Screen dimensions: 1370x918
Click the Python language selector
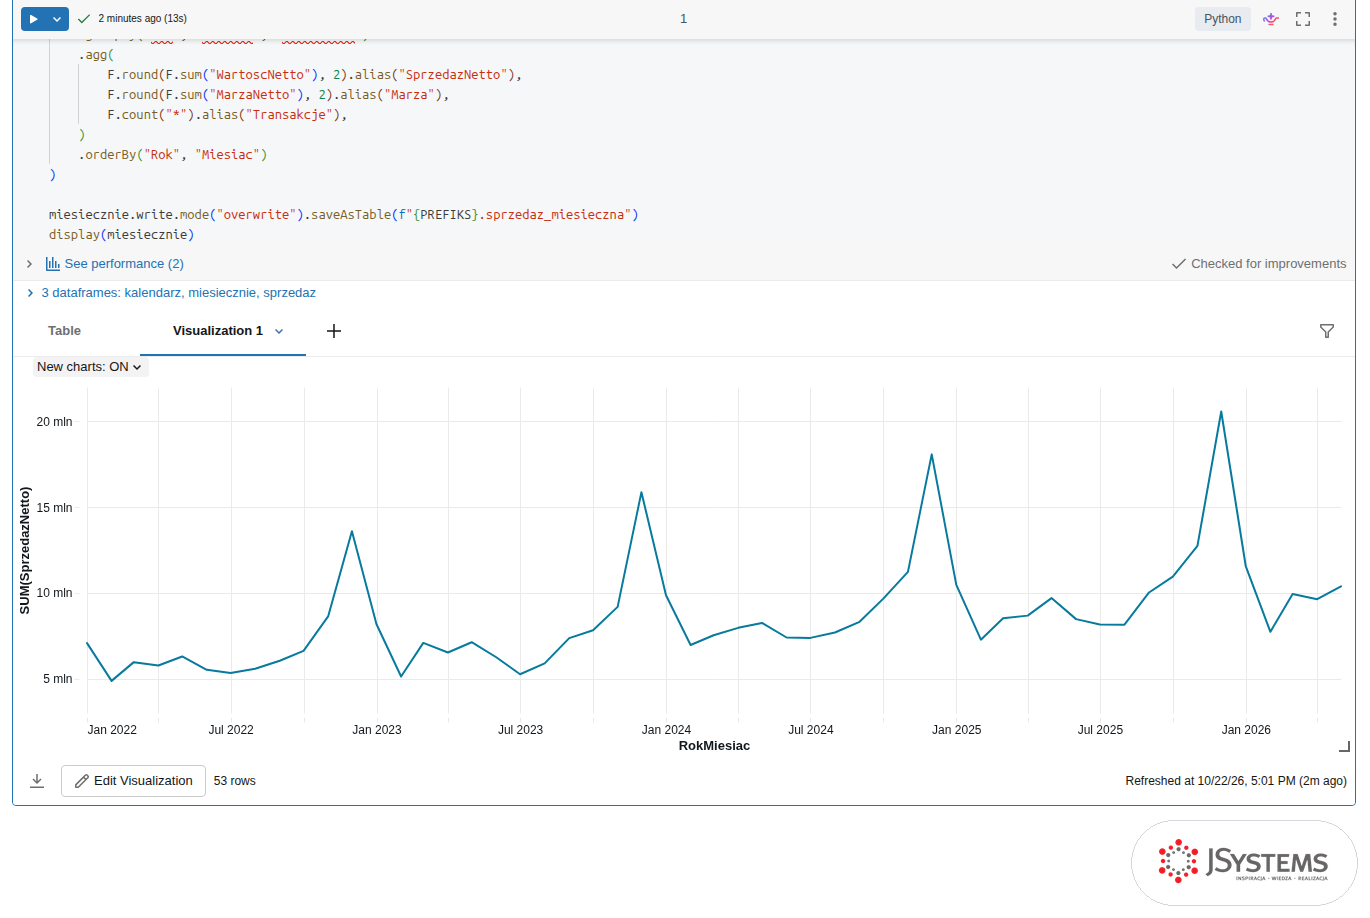point(1222,19)
